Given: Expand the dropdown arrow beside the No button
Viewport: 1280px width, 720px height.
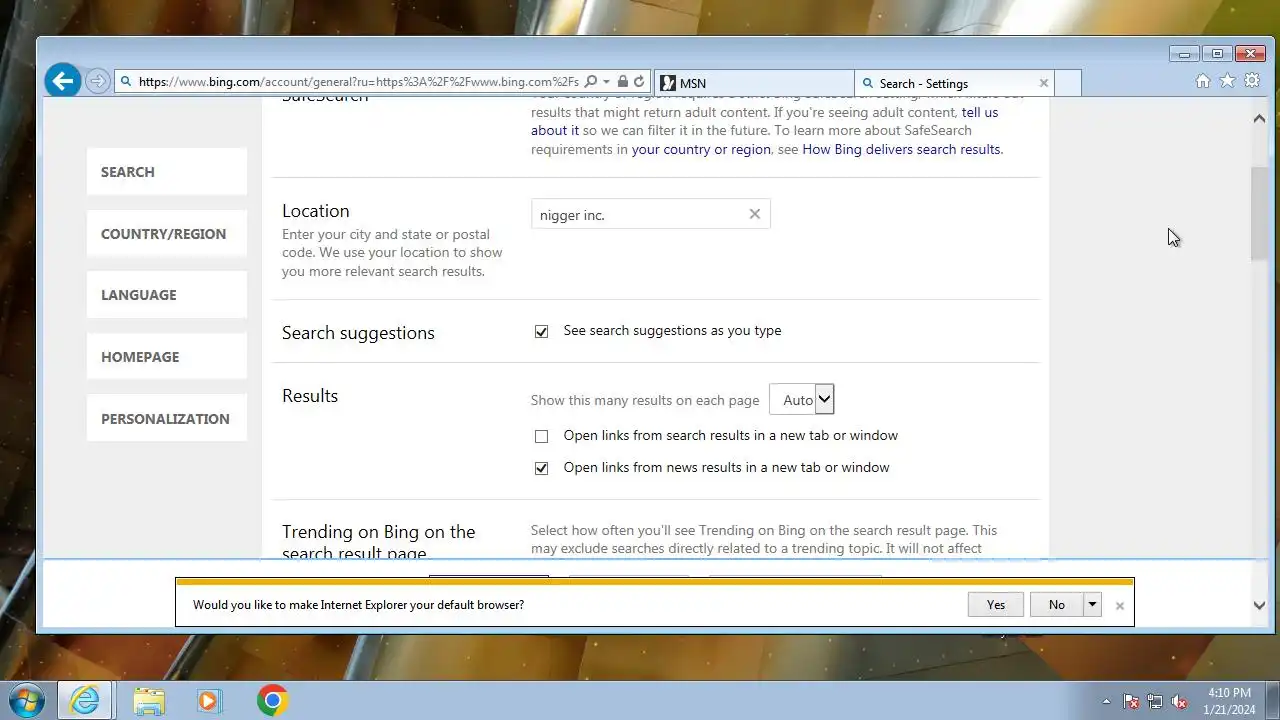Looking at the screenshot, I should 1093,604.
